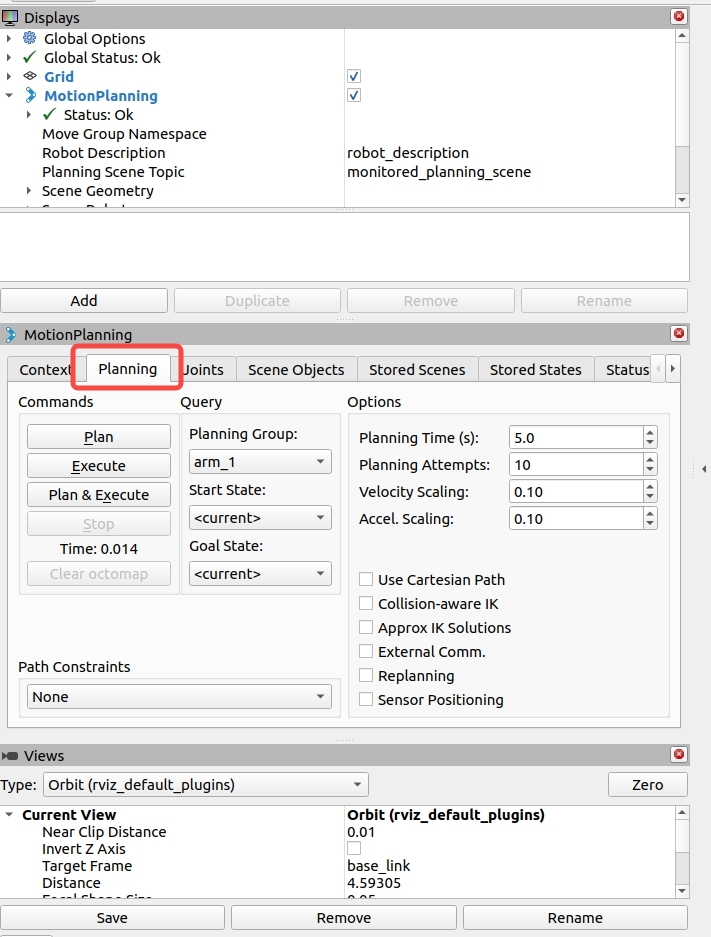Switch to the Joints tab

tap(204, 370)
